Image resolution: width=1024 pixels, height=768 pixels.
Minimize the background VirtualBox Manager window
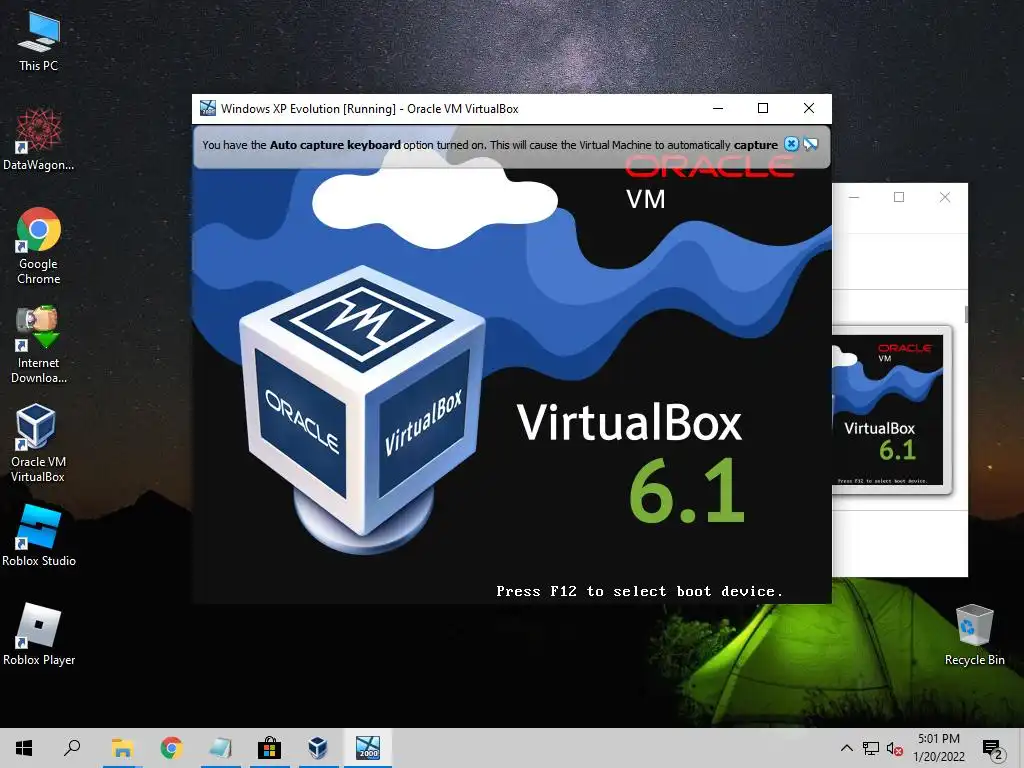click(854, 197)
